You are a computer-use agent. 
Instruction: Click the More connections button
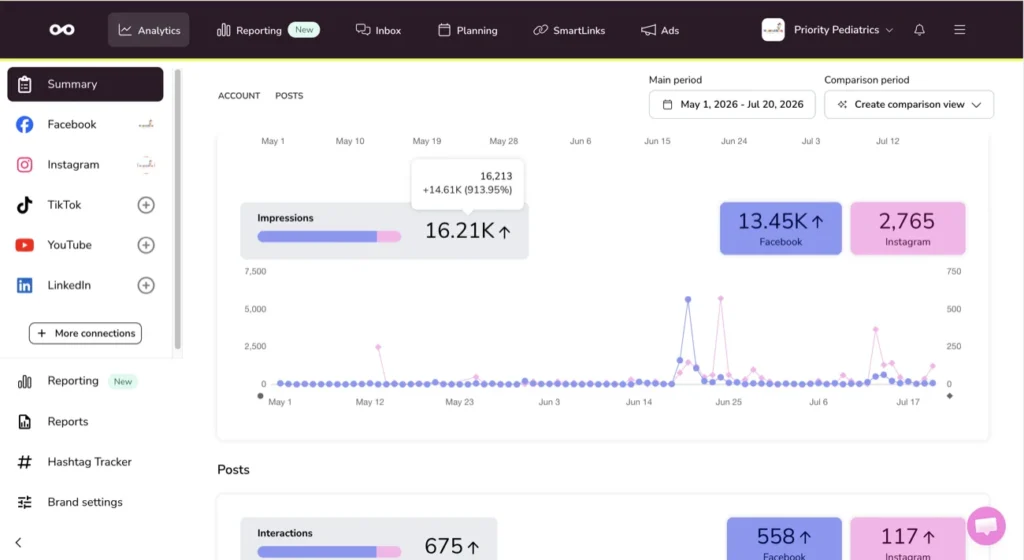(86, 334)
